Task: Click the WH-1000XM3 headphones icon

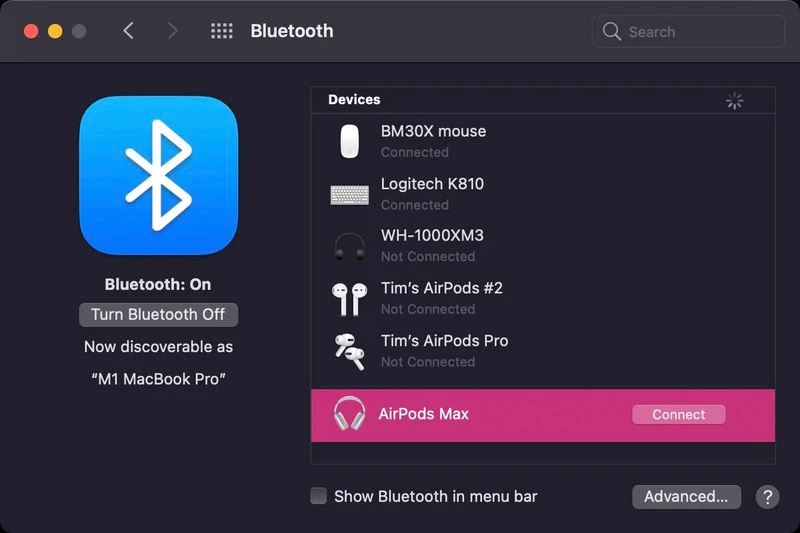Action: point(349,246)
